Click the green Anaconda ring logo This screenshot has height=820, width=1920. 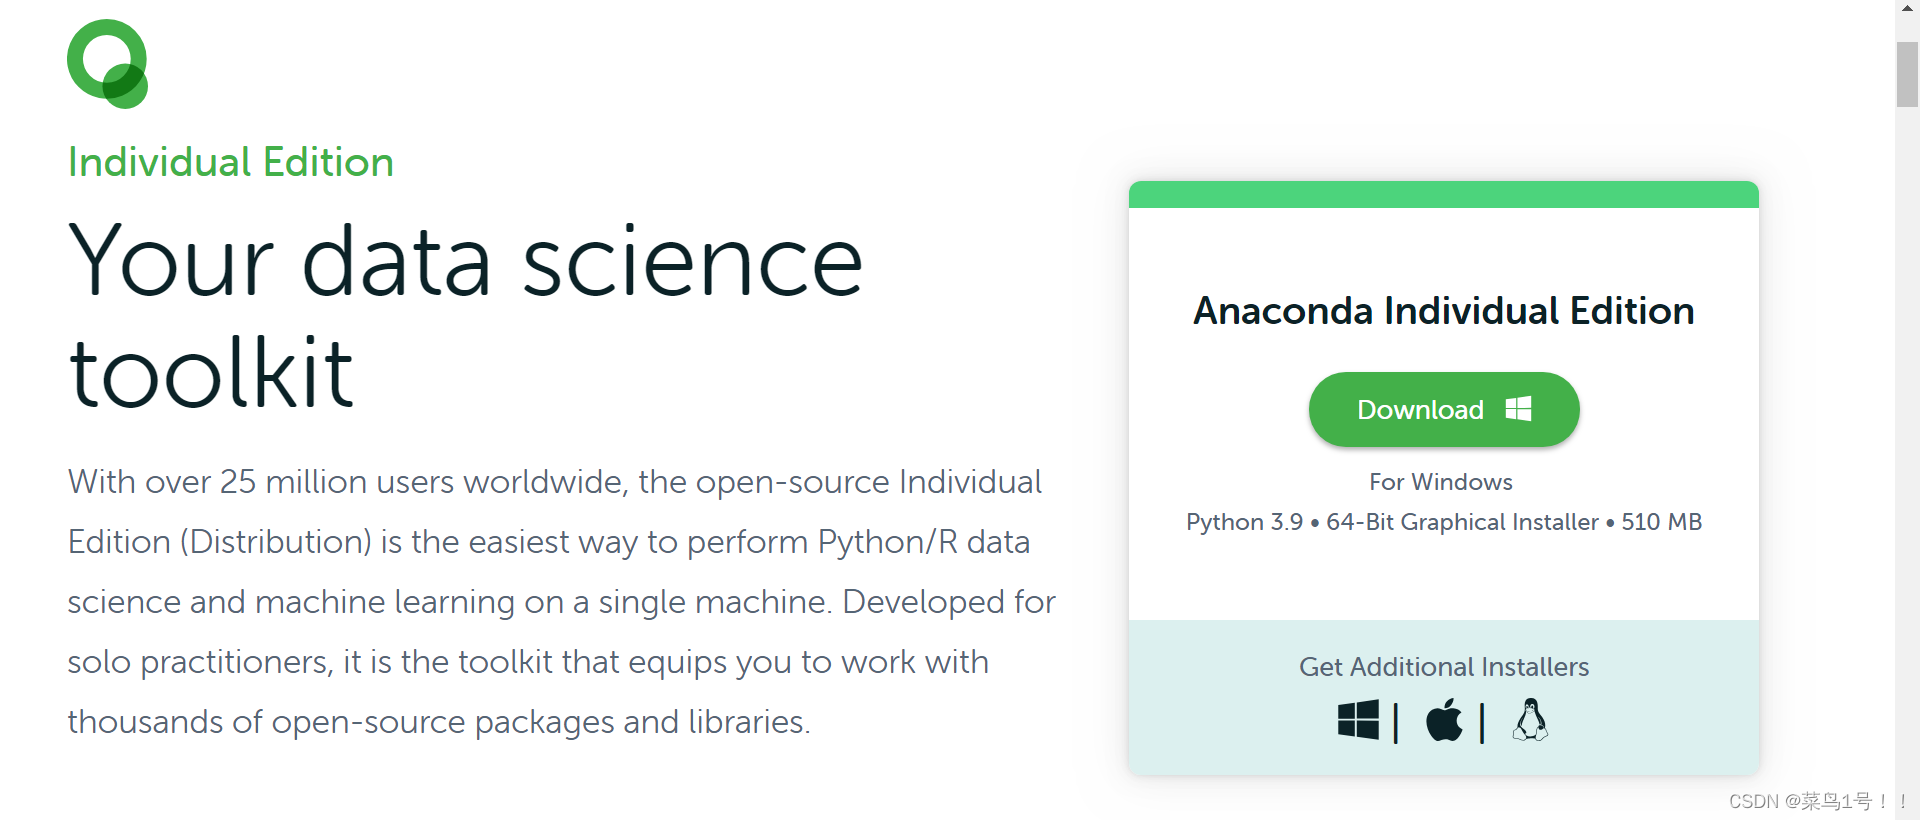(x=107, y=64)
